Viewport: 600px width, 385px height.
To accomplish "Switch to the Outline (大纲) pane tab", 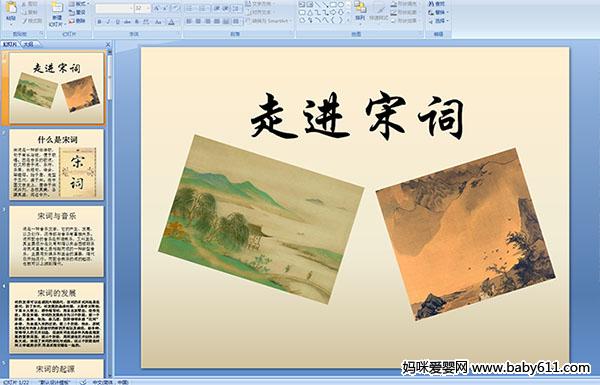I will pos(28,44).
